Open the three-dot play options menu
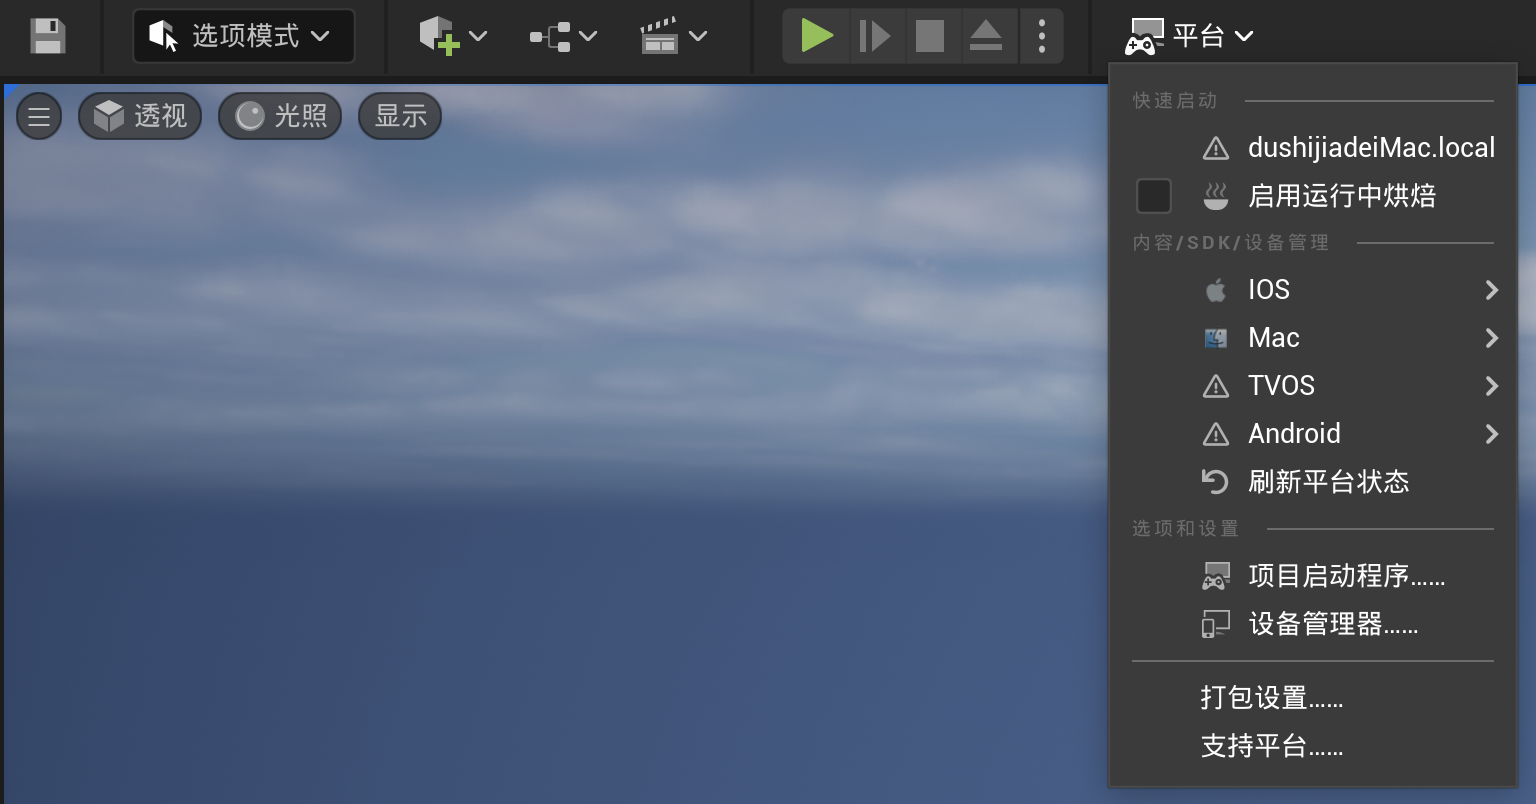Image resolution: width=1536 pixels, height=804 pixels. coord(1041,36)
